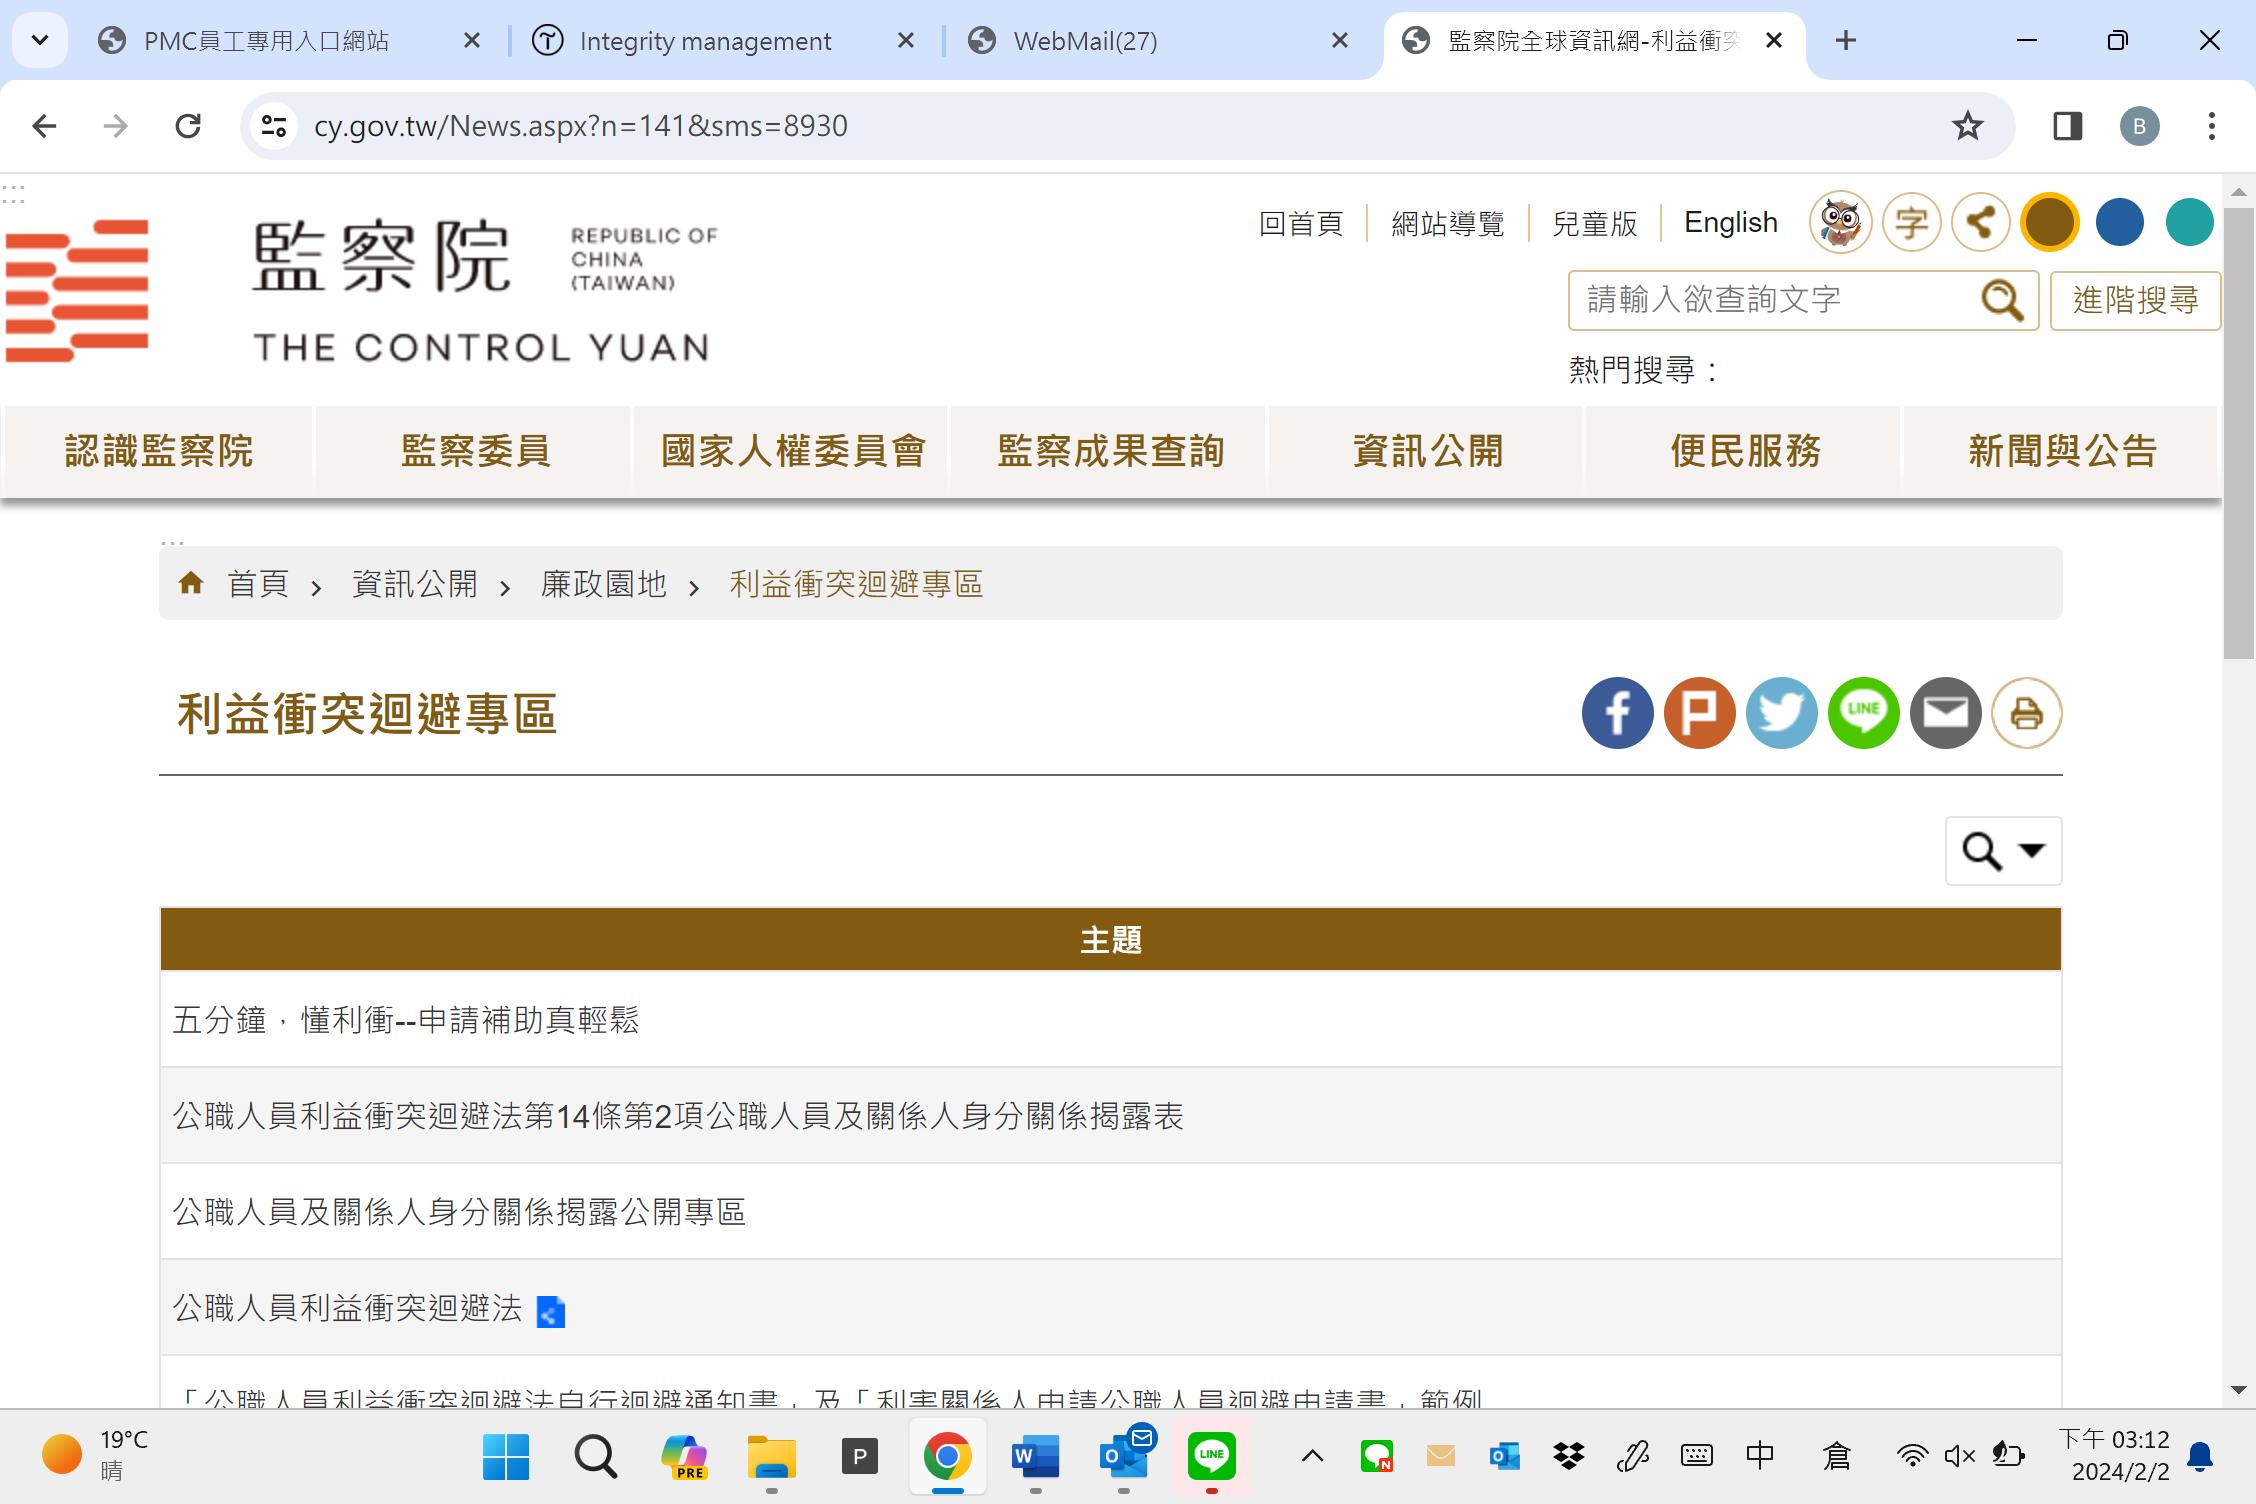
Task: Open 監察委員 navigation menu
Action: [x=475, y=451]
